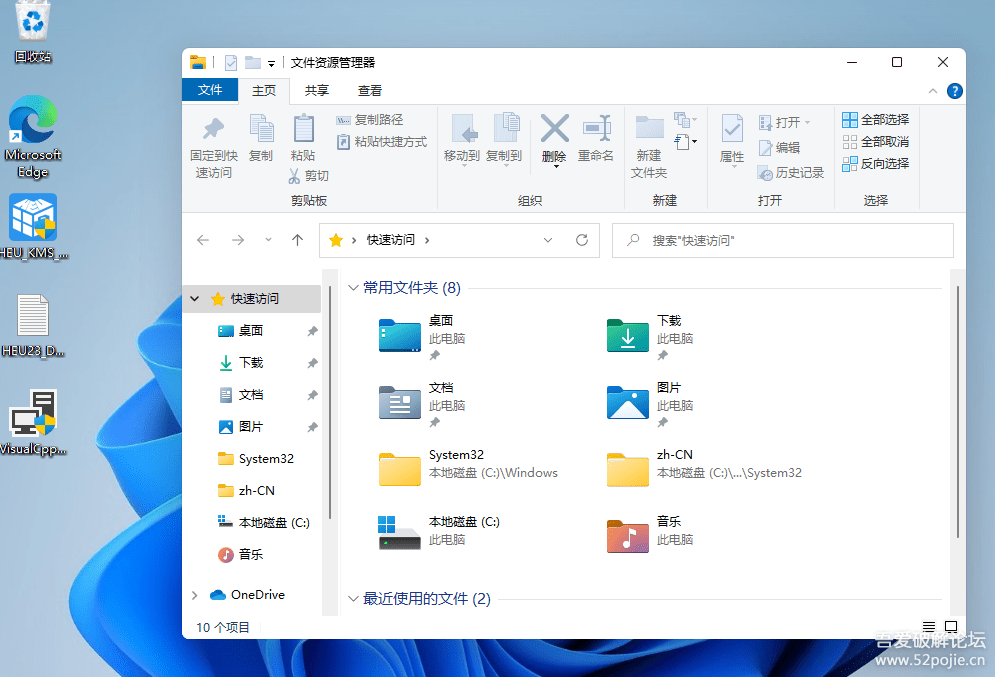Click 历史记录 in the ribbon
This screenshot has height=677, width=995.
point(791,173)
